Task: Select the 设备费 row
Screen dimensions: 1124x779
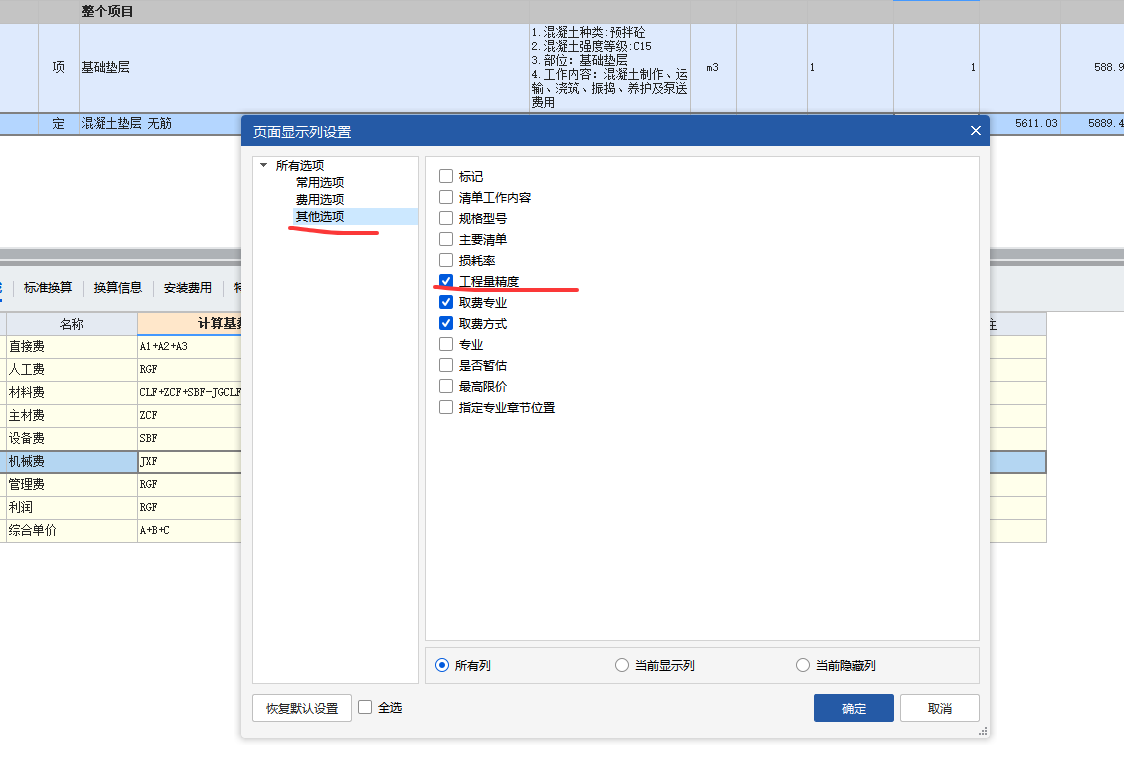Action: point(72,439)
